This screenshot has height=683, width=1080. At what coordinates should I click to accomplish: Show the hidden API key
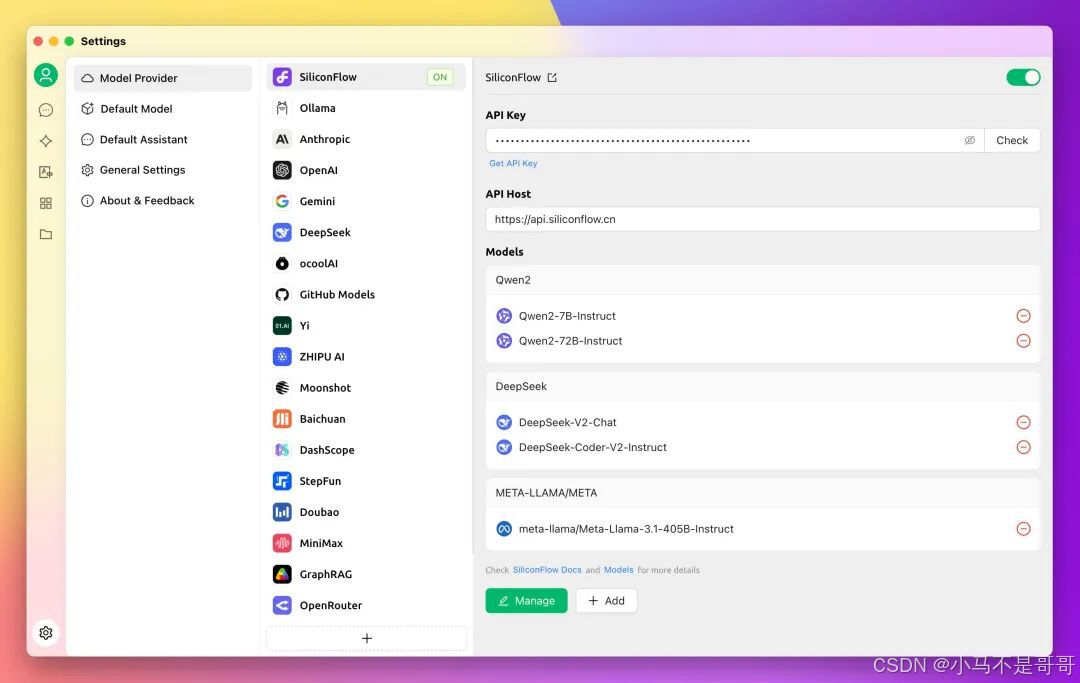point(970,140)
